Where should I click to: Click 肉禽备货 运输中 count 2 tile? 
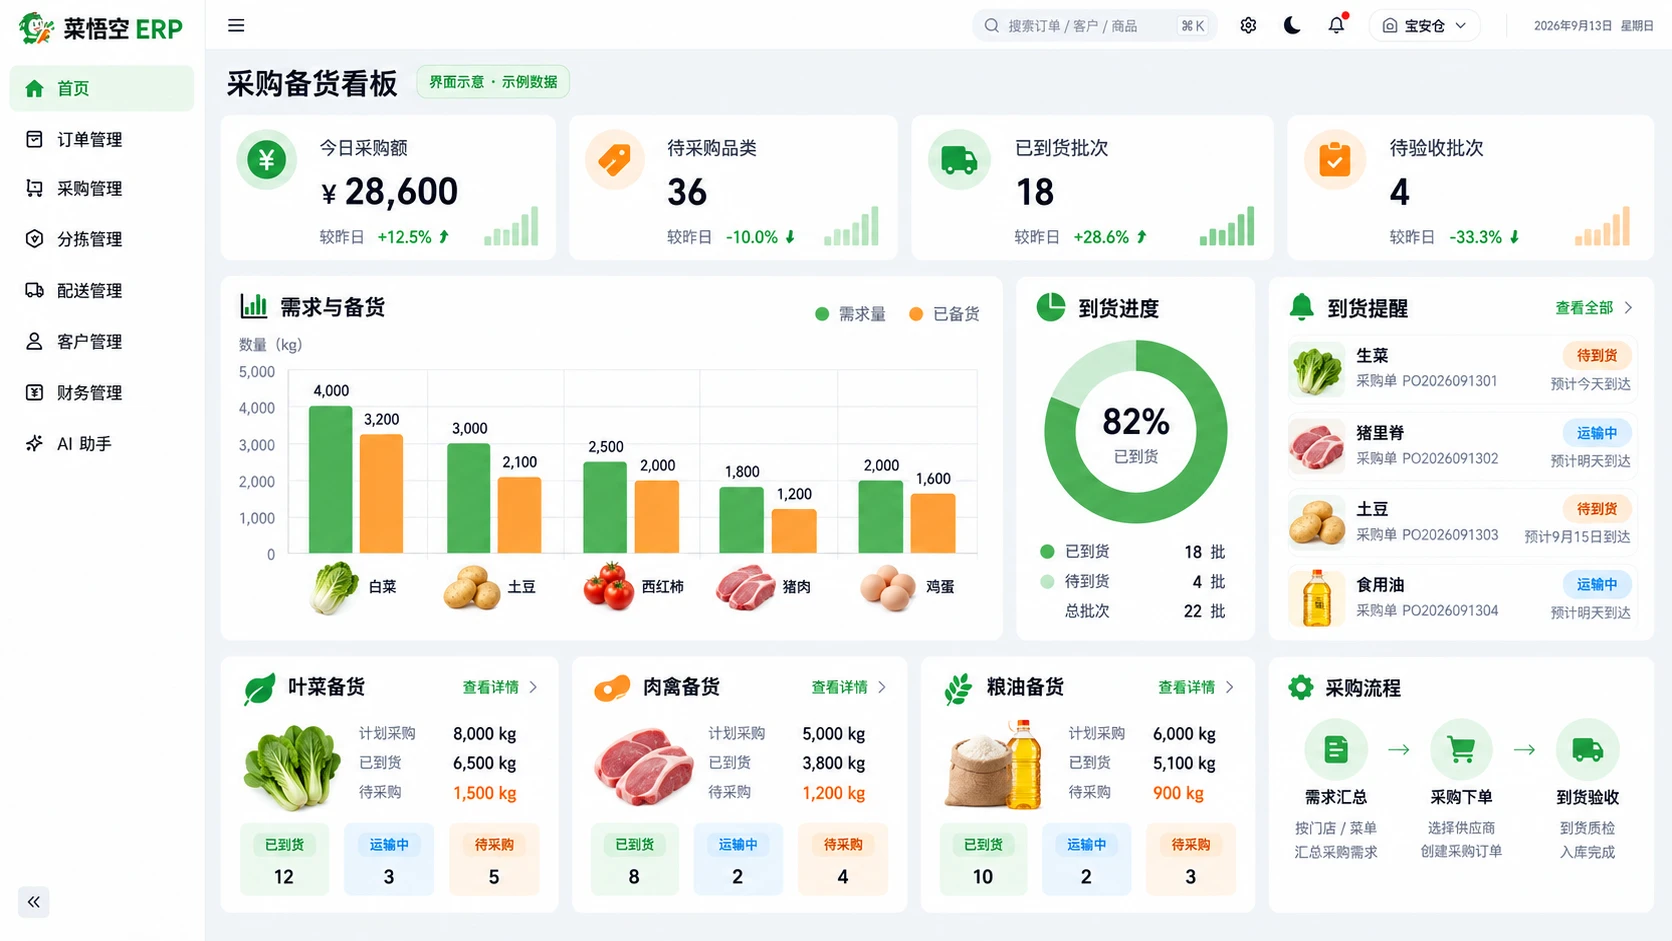(737, 859)
